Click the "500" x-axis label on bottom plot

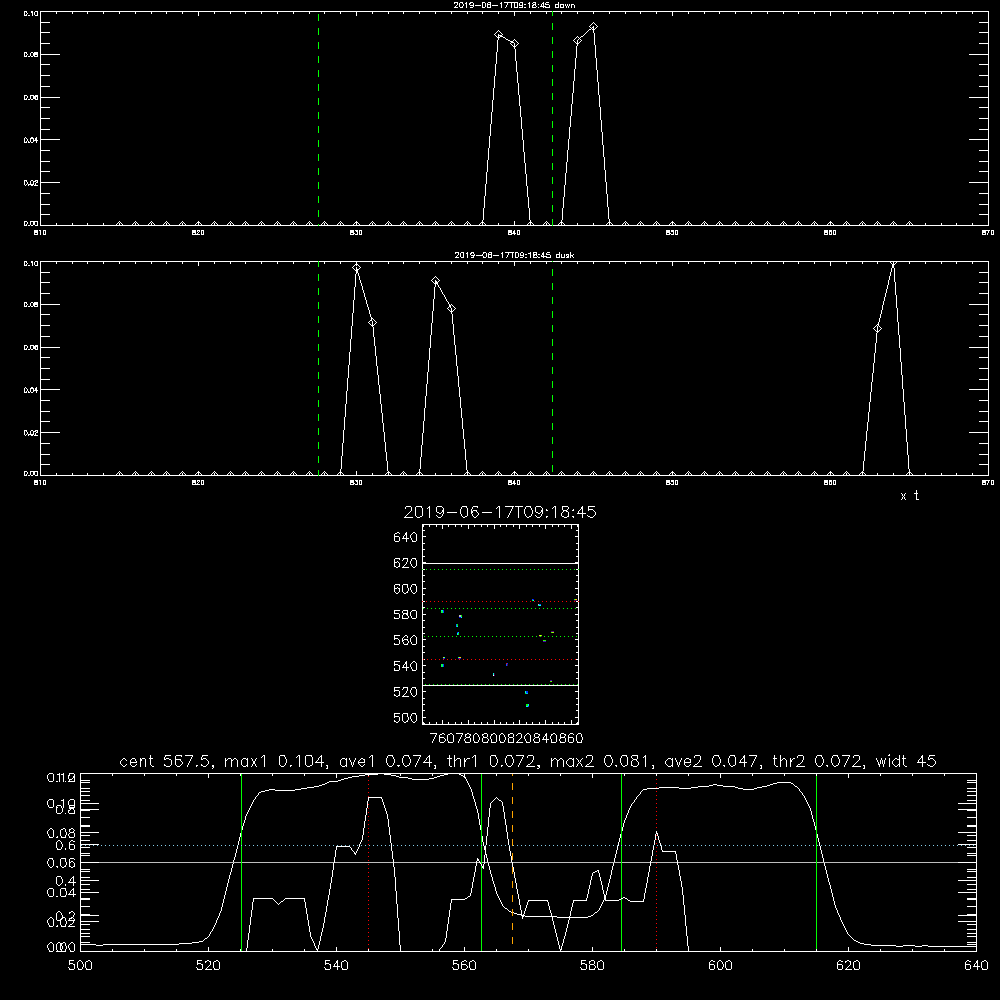pyautogui.click(x=80, y=966)
